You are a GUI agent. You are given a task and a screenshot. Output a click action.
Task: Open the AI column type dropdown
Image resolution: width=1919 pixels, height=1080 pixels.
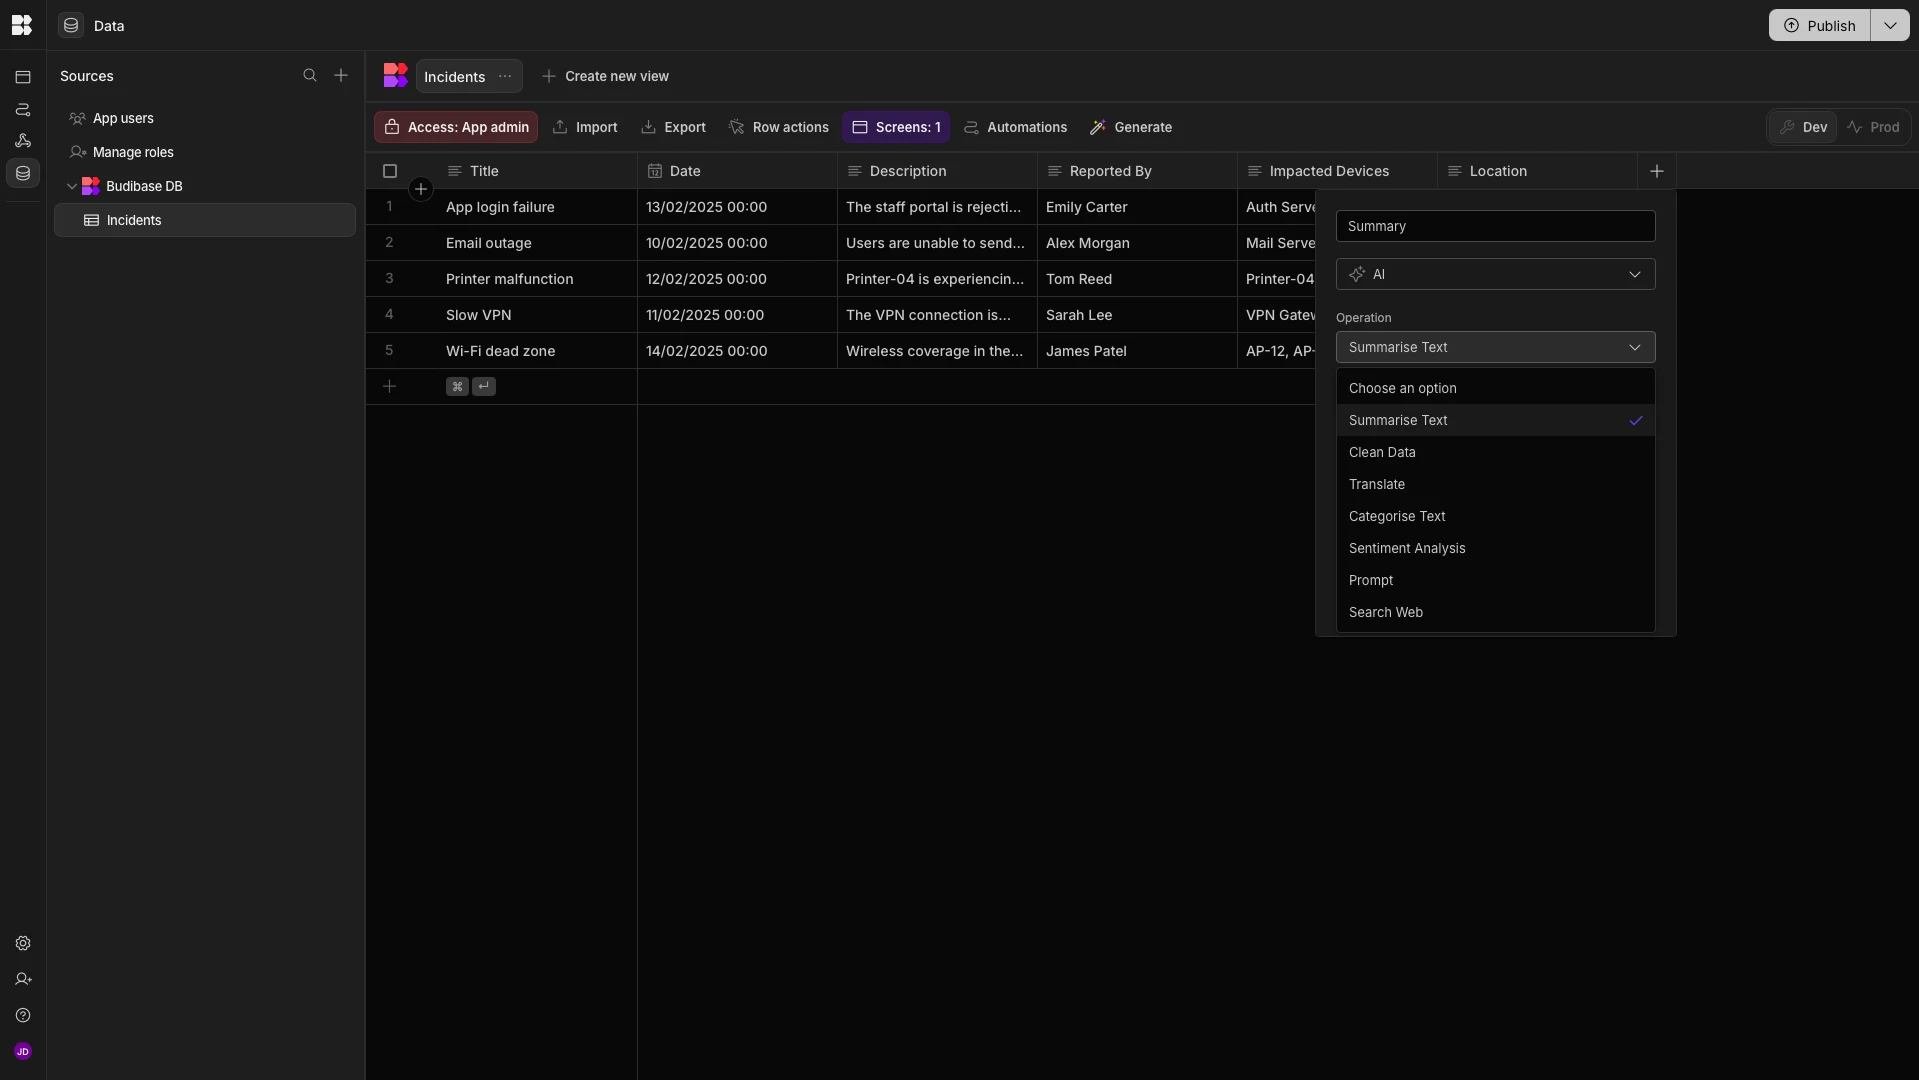click(1495, 274)
